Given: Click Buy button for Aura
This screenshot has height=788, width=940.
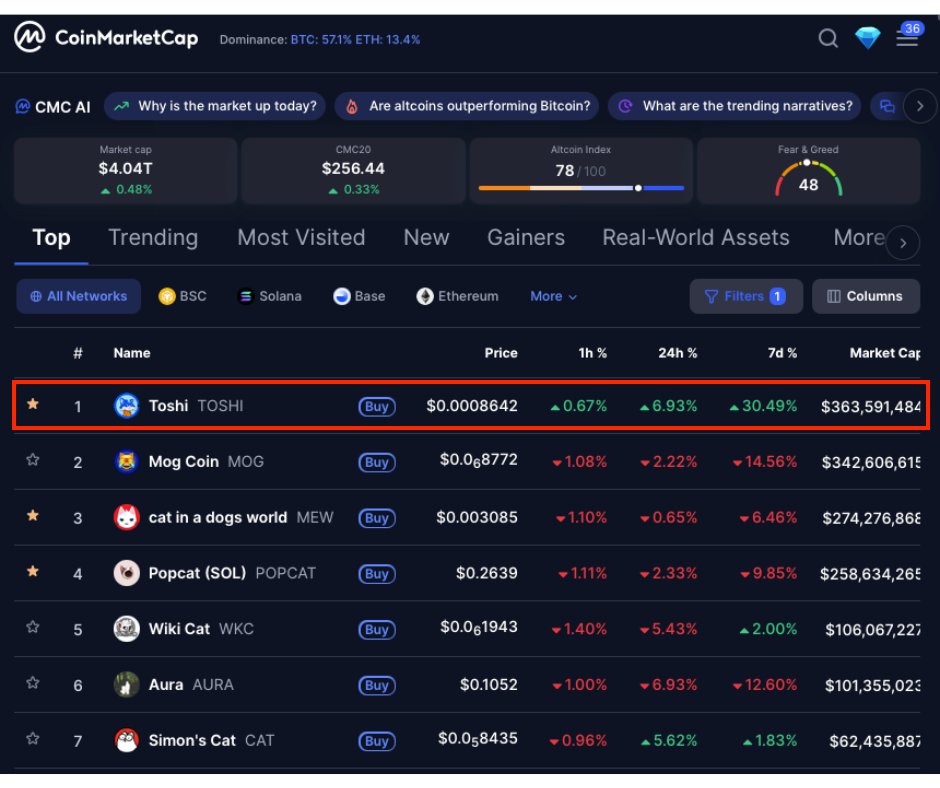Looking at the screenshot, I should (376, 685).
